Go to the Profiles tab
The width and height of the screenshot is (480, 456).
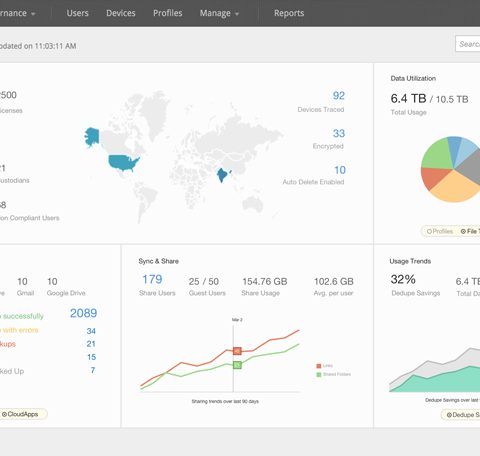pyautogui.click(x=168, y=13)
